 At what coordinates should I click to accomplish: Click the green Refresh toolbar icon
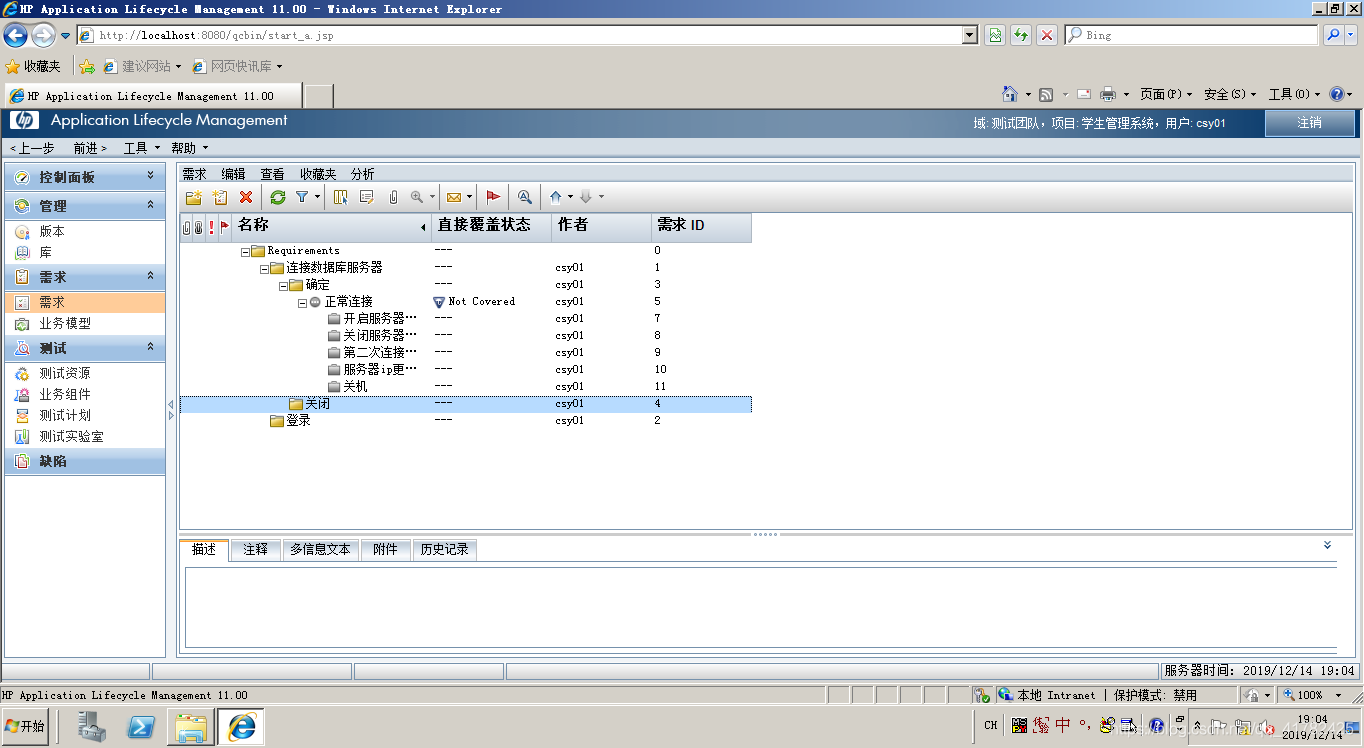click(278, 197)
